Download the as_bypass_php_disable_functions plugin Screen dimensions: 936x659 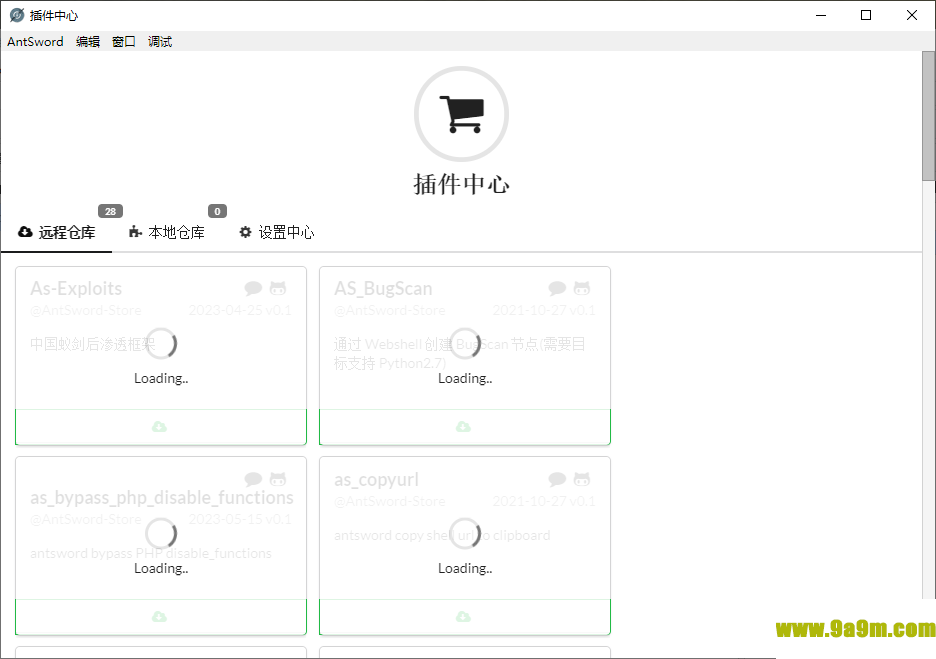click(161, 617)
